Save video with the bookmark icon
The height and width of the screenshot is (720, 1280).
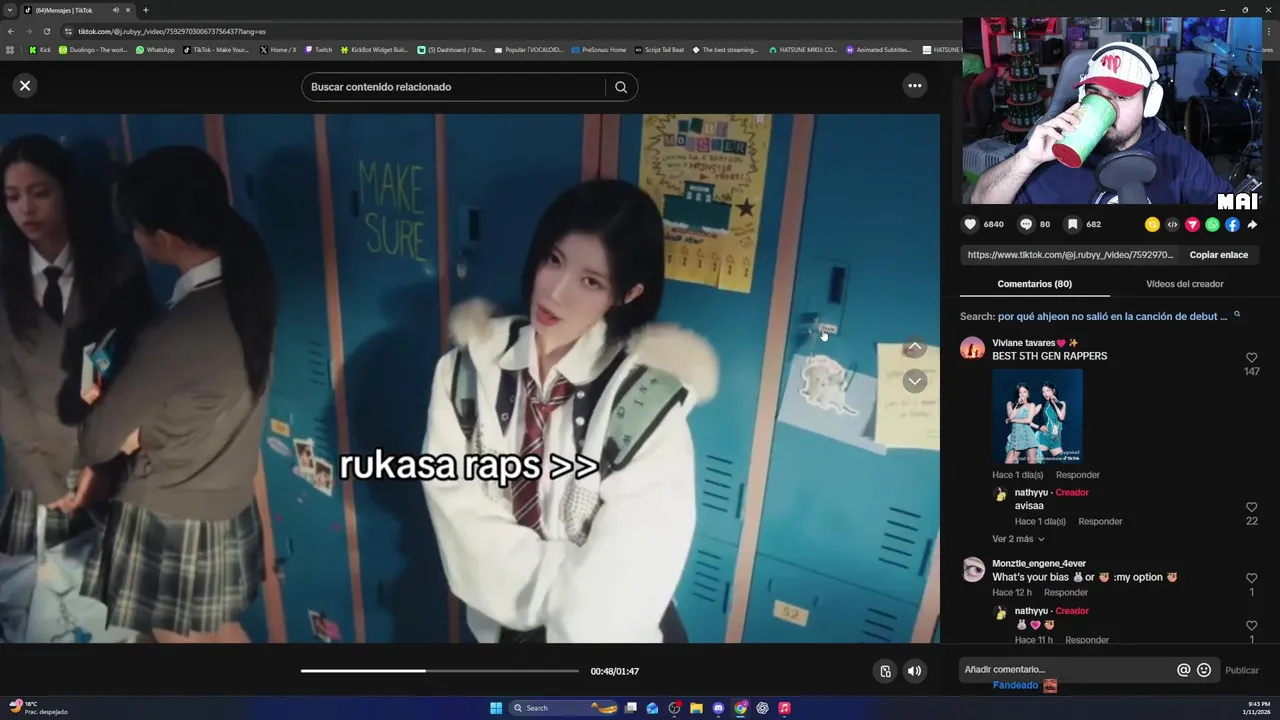point(1072,225)
